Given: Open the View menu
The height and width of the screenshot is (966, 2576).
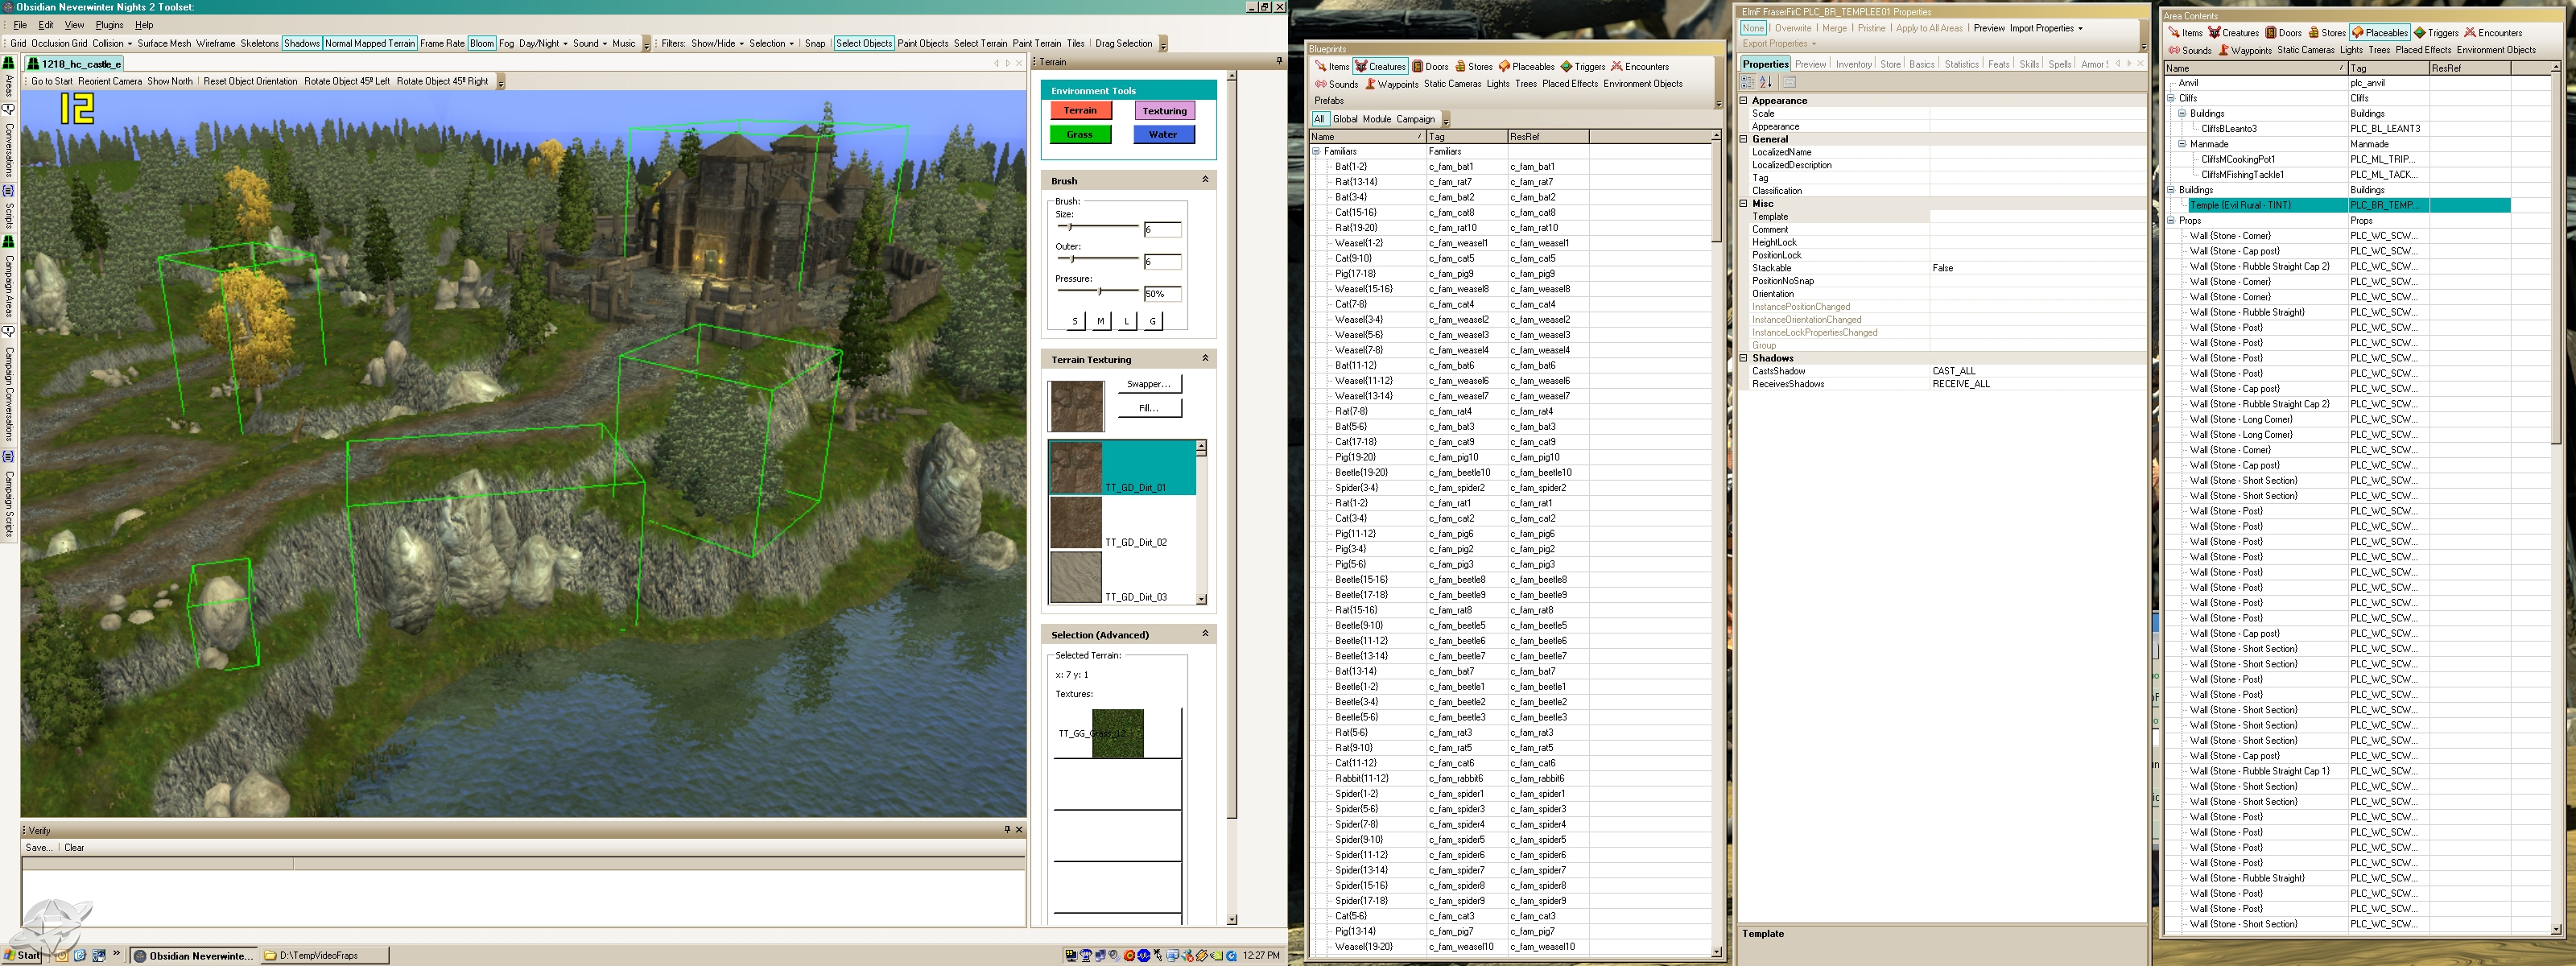Looking at the screenshot, I should pos(74,25).
